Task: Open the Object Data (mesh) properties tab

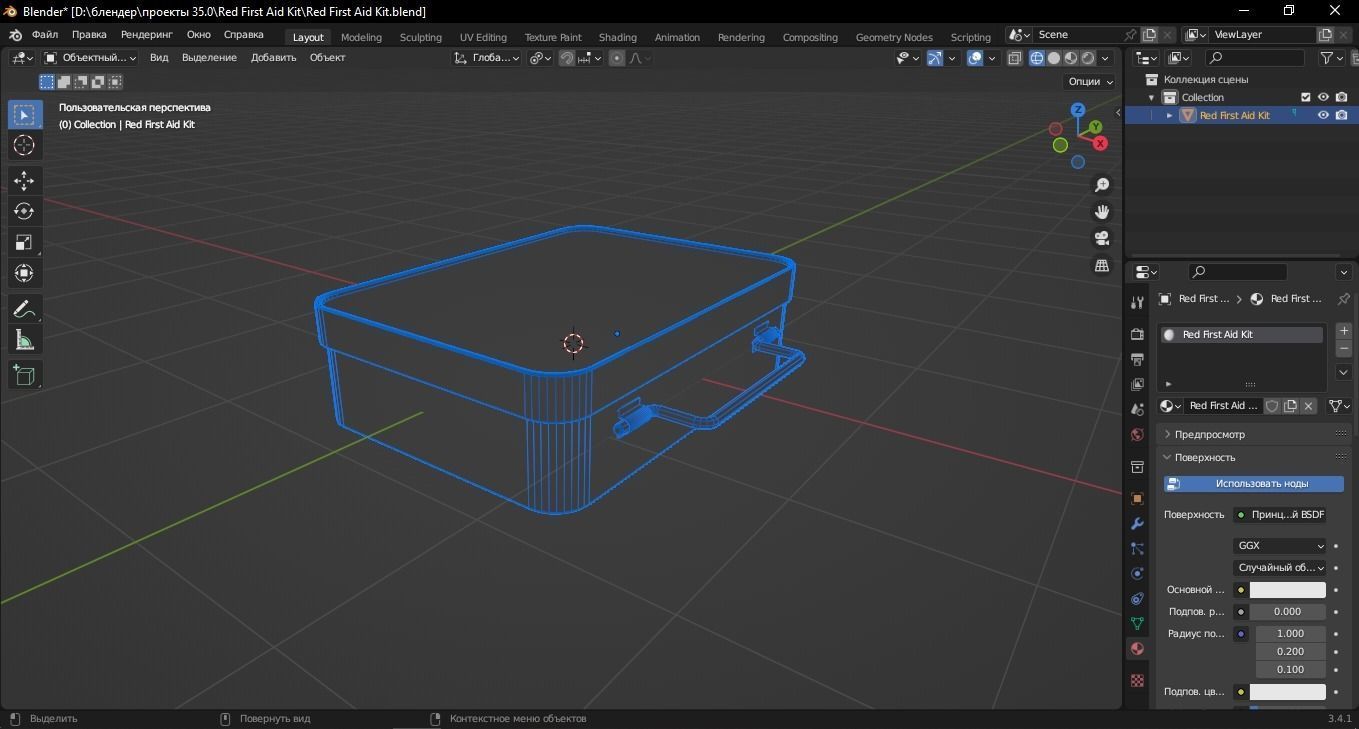Action: tap(1137, 623)
